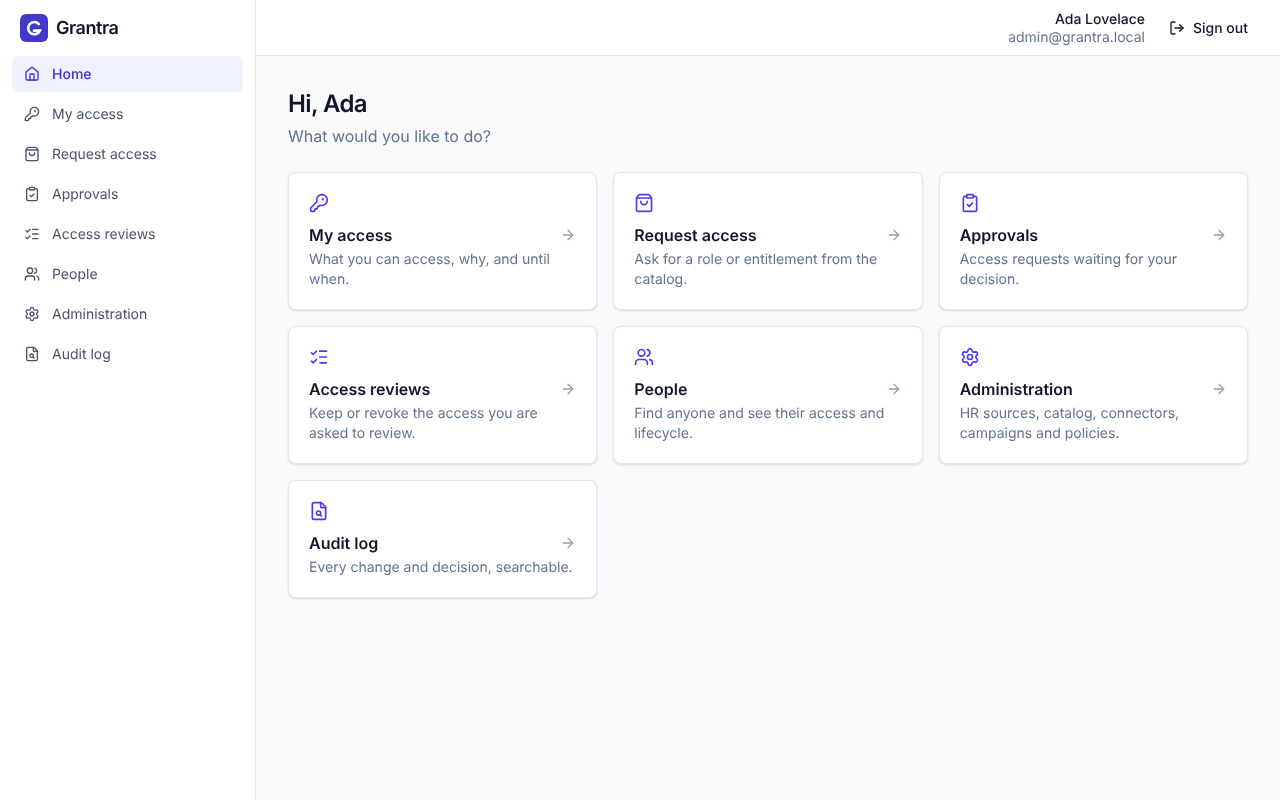Click the file search icon on Audit log card
The image size is (1280, 800).
tap(319, 511)
